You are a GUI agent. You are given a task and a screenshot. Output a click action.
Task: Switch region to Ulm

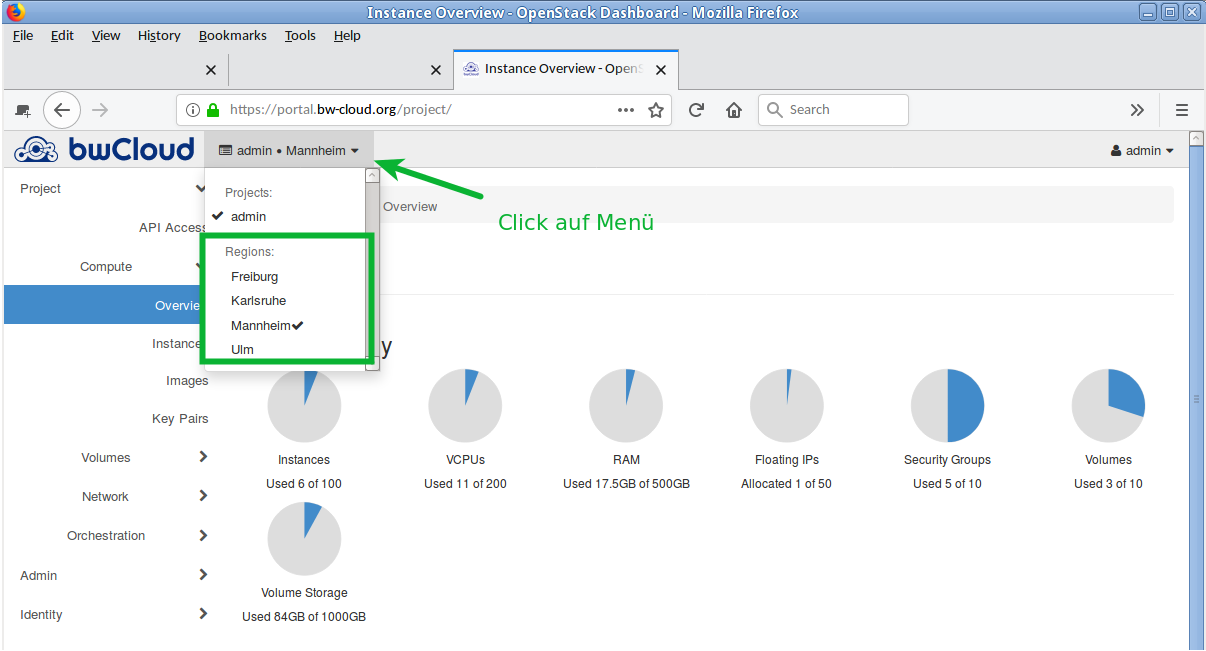242,349
